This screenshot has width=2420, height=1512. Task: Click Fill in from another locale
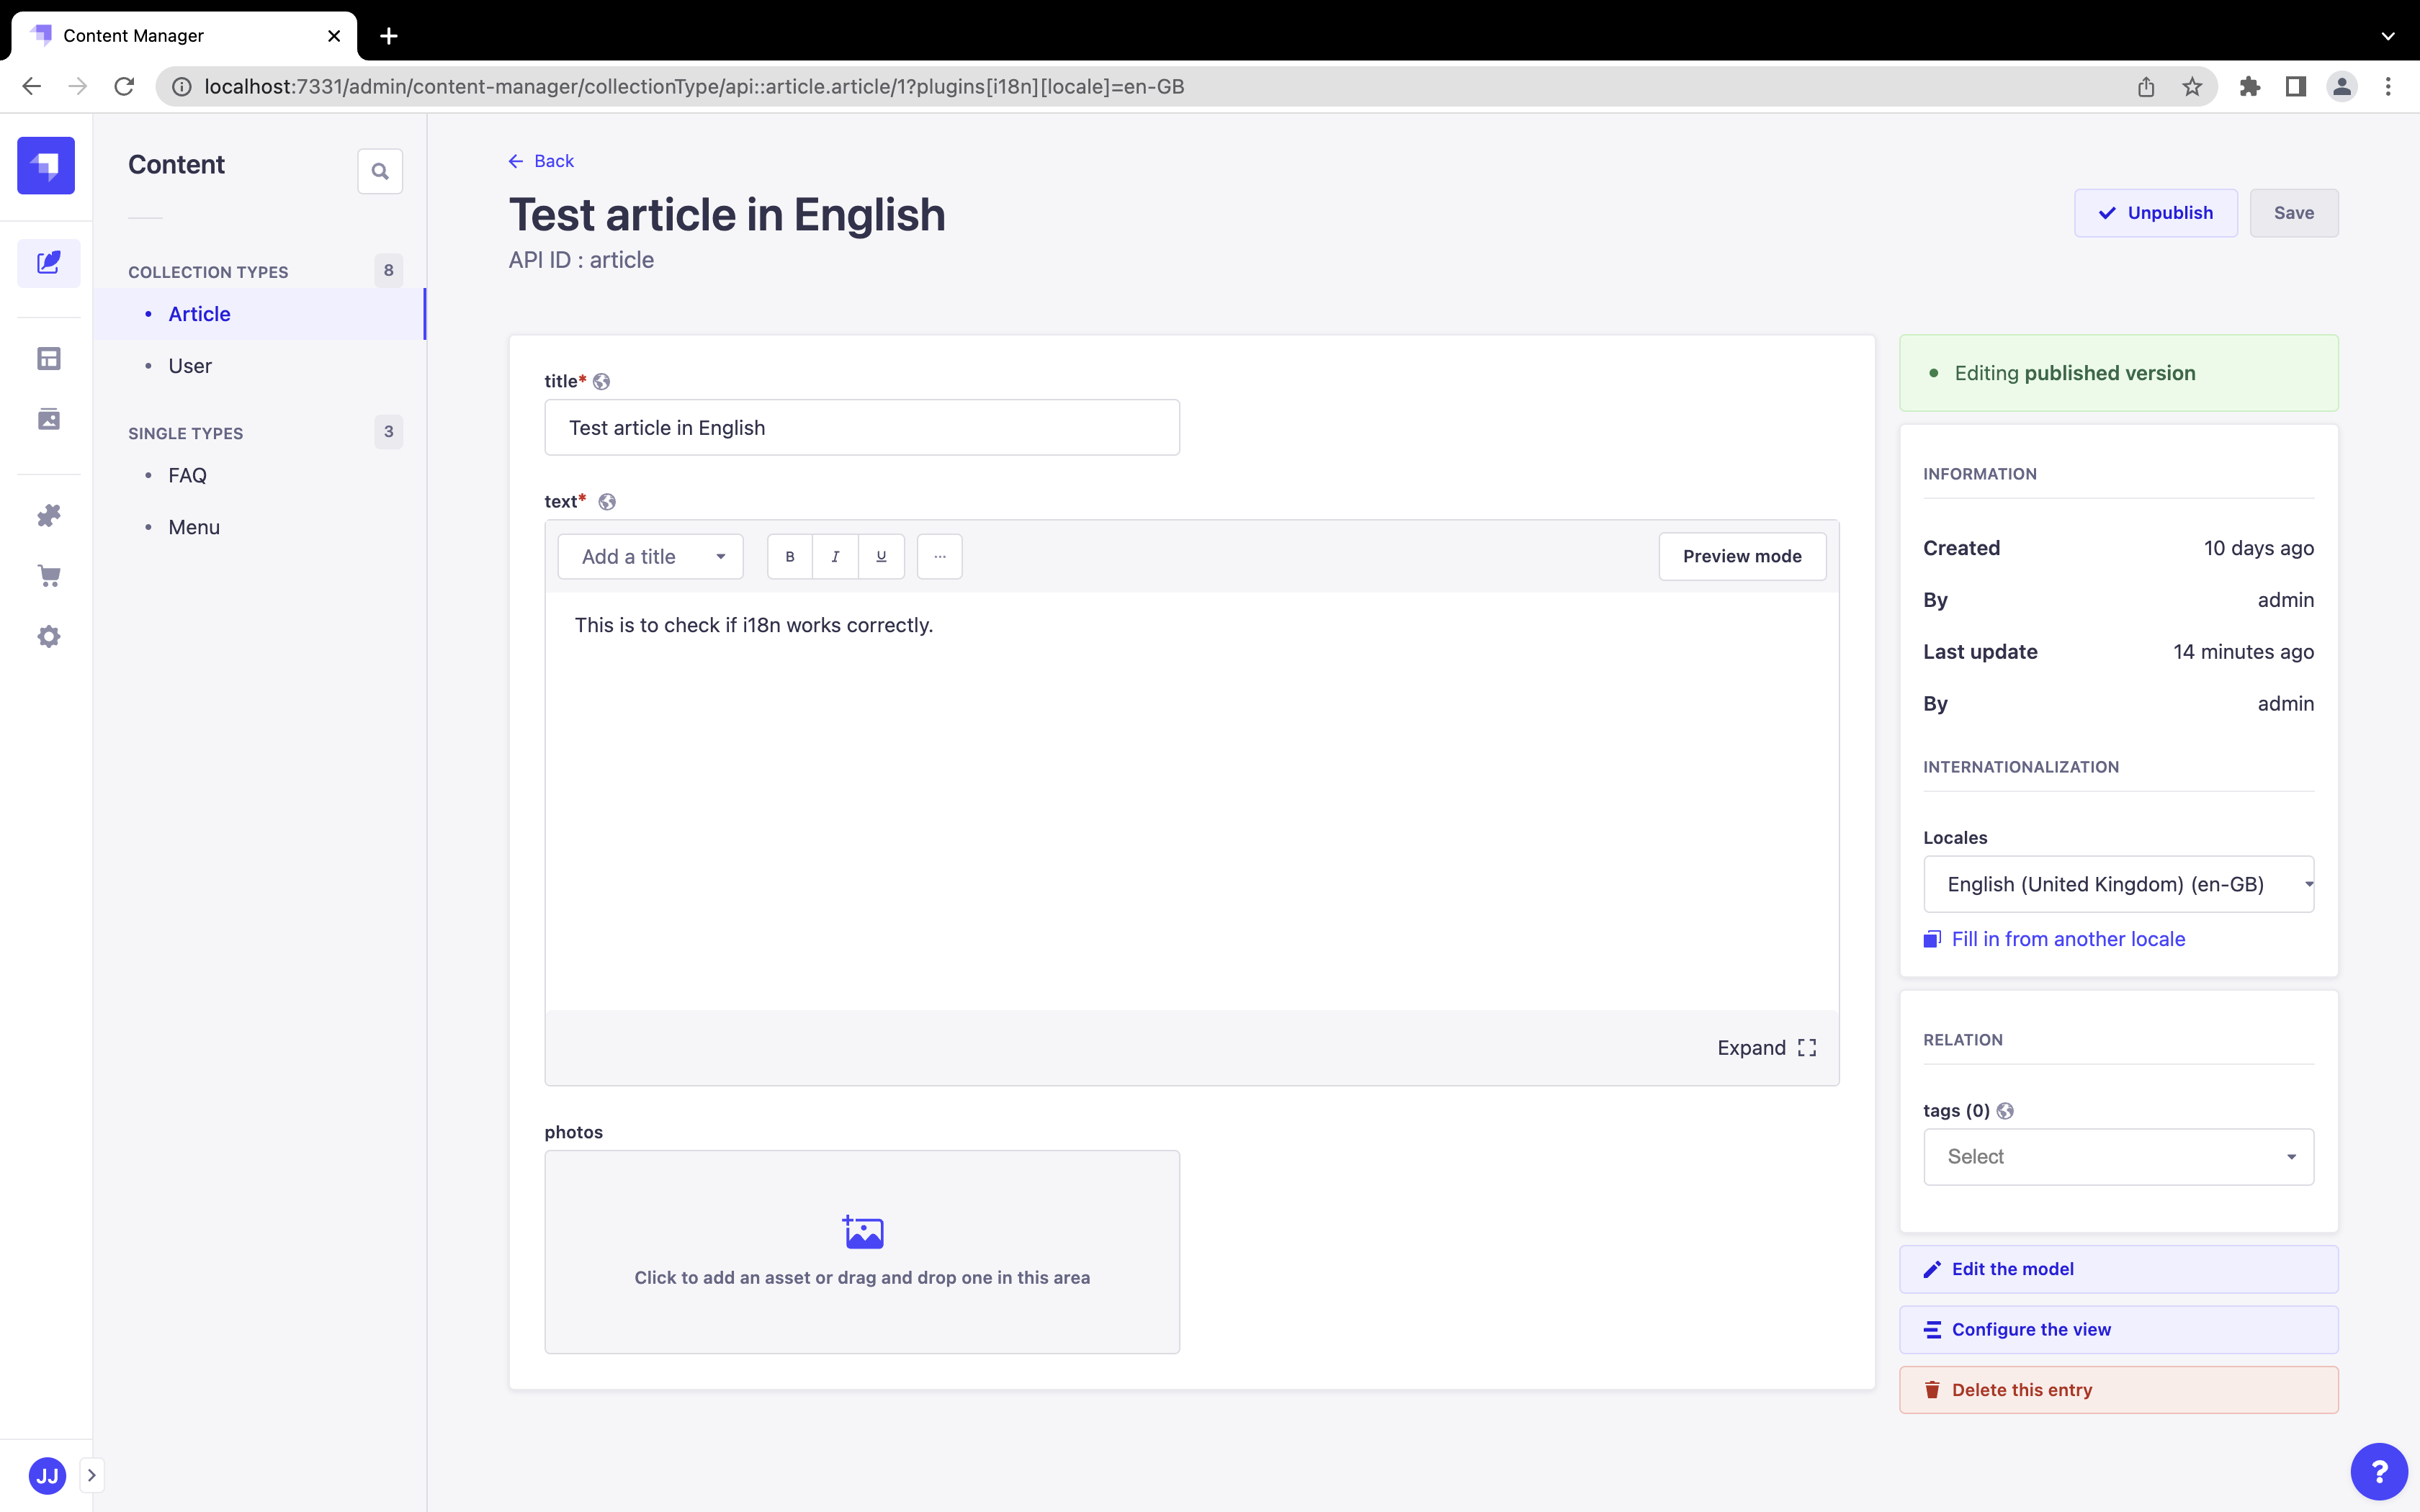click(2067, 939)
